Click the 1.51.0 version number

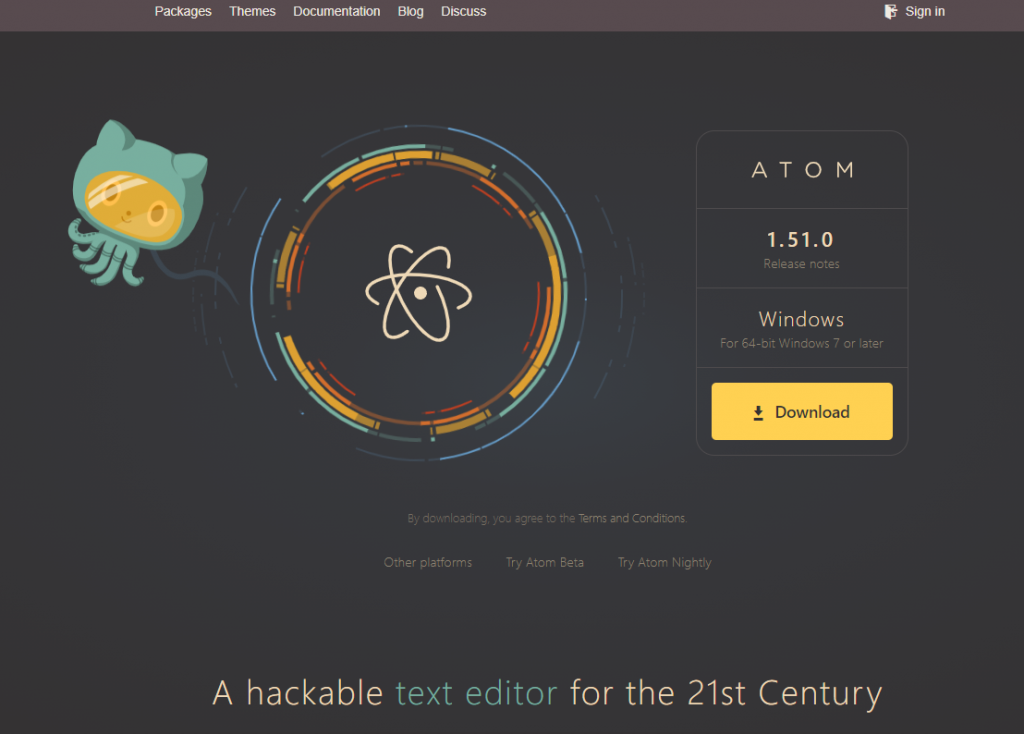[x=800, y=240]
